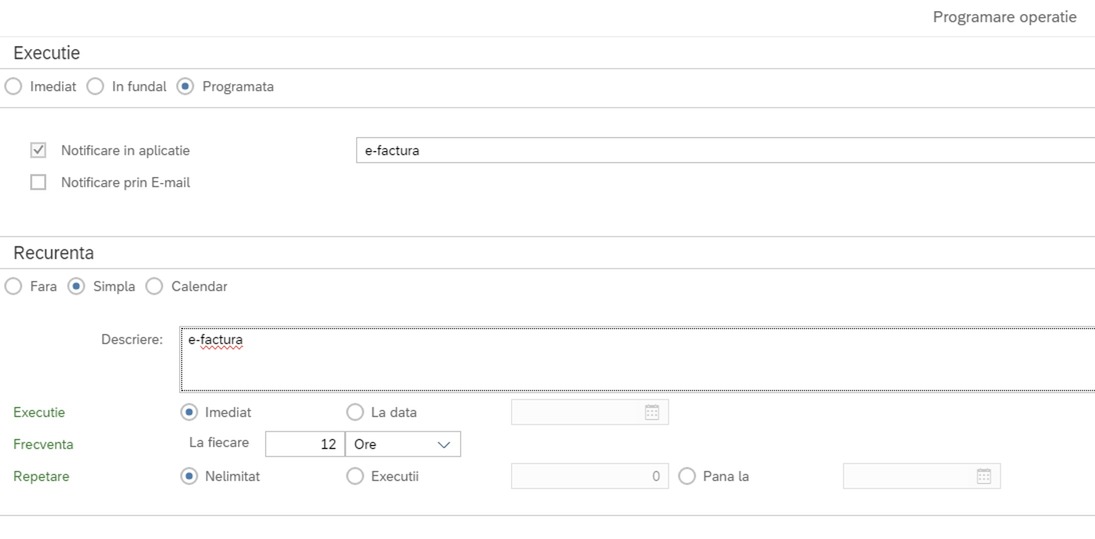Click the Executii count field showing 0

click(589, 476)
